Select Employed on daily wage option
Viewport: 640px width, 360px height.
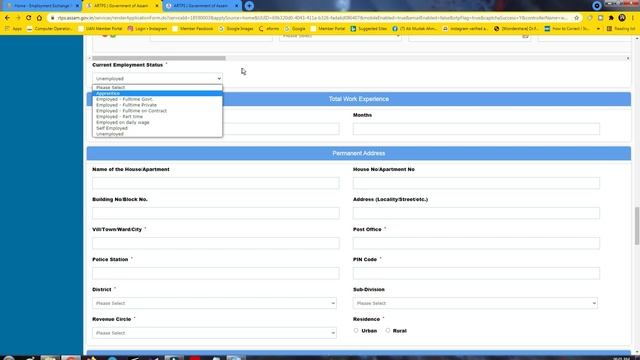click(x=157, y=122)
